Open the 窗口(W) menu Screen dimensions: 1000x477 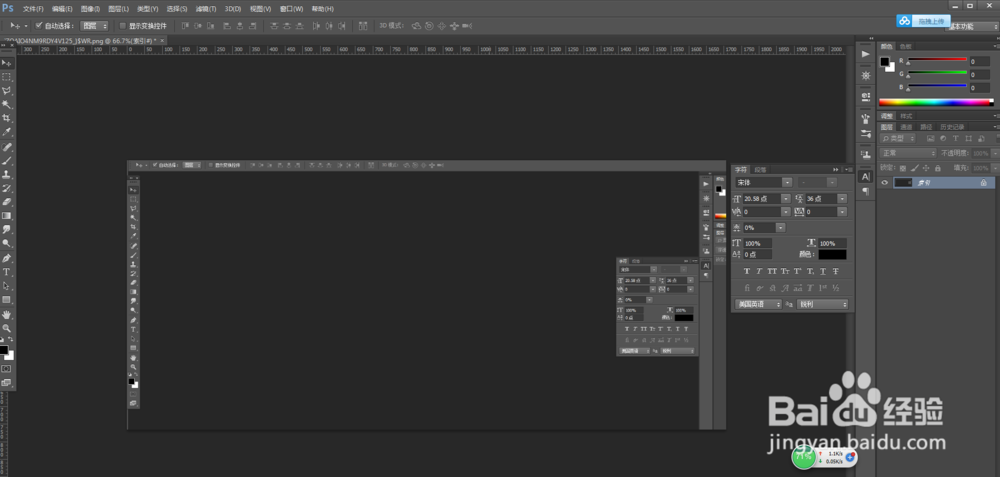tap(291, 9)
